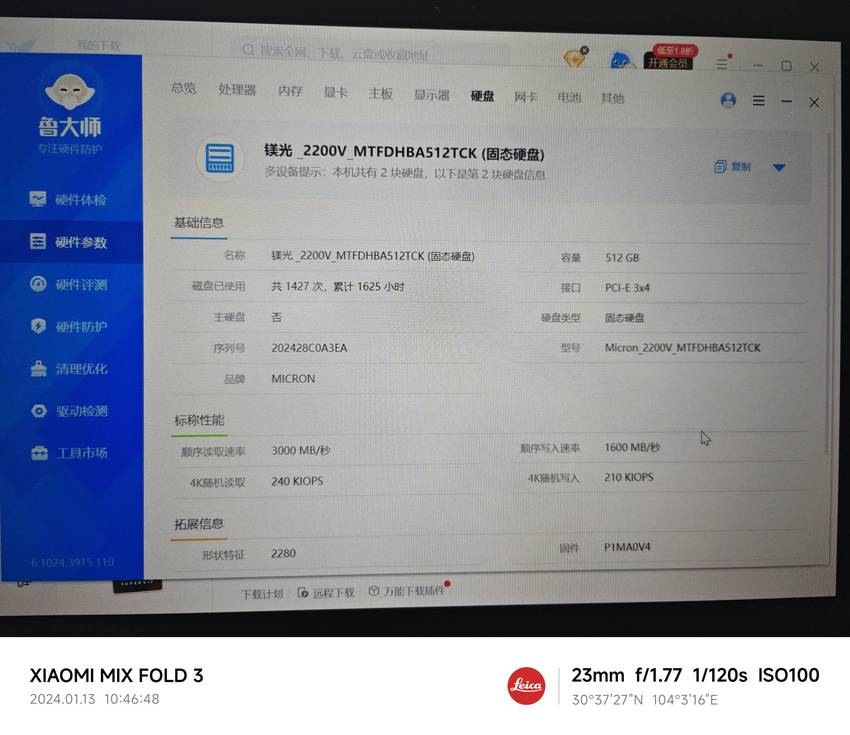
Task: Select the 硬盘 hard disk tab
Action: 482,96
